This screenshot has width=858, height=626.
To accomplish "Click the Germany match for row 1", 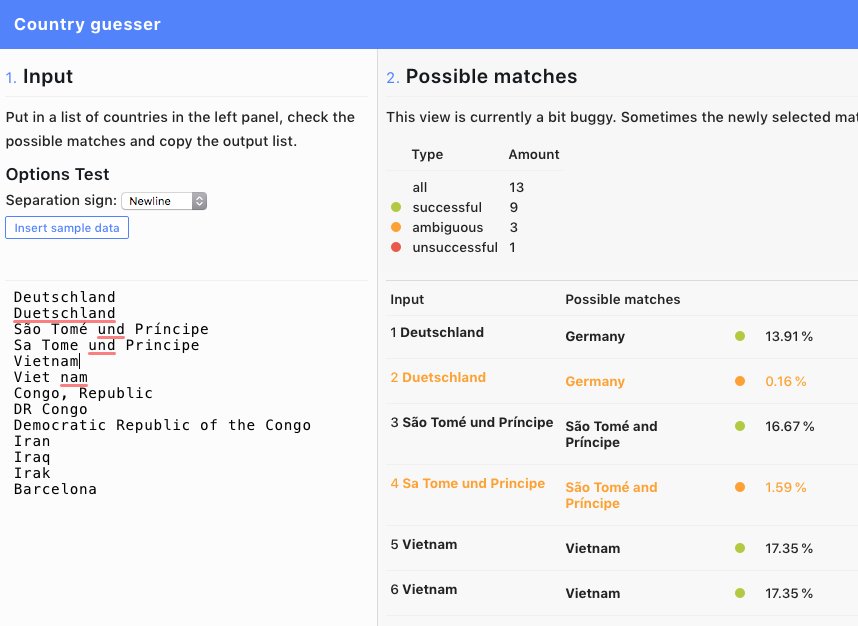I will (595, 337).
